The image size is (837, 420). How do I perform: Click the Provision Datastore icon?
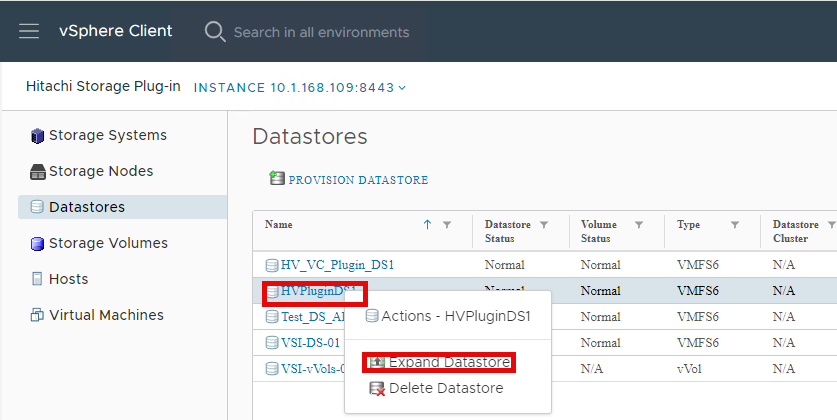click(277, 179)
